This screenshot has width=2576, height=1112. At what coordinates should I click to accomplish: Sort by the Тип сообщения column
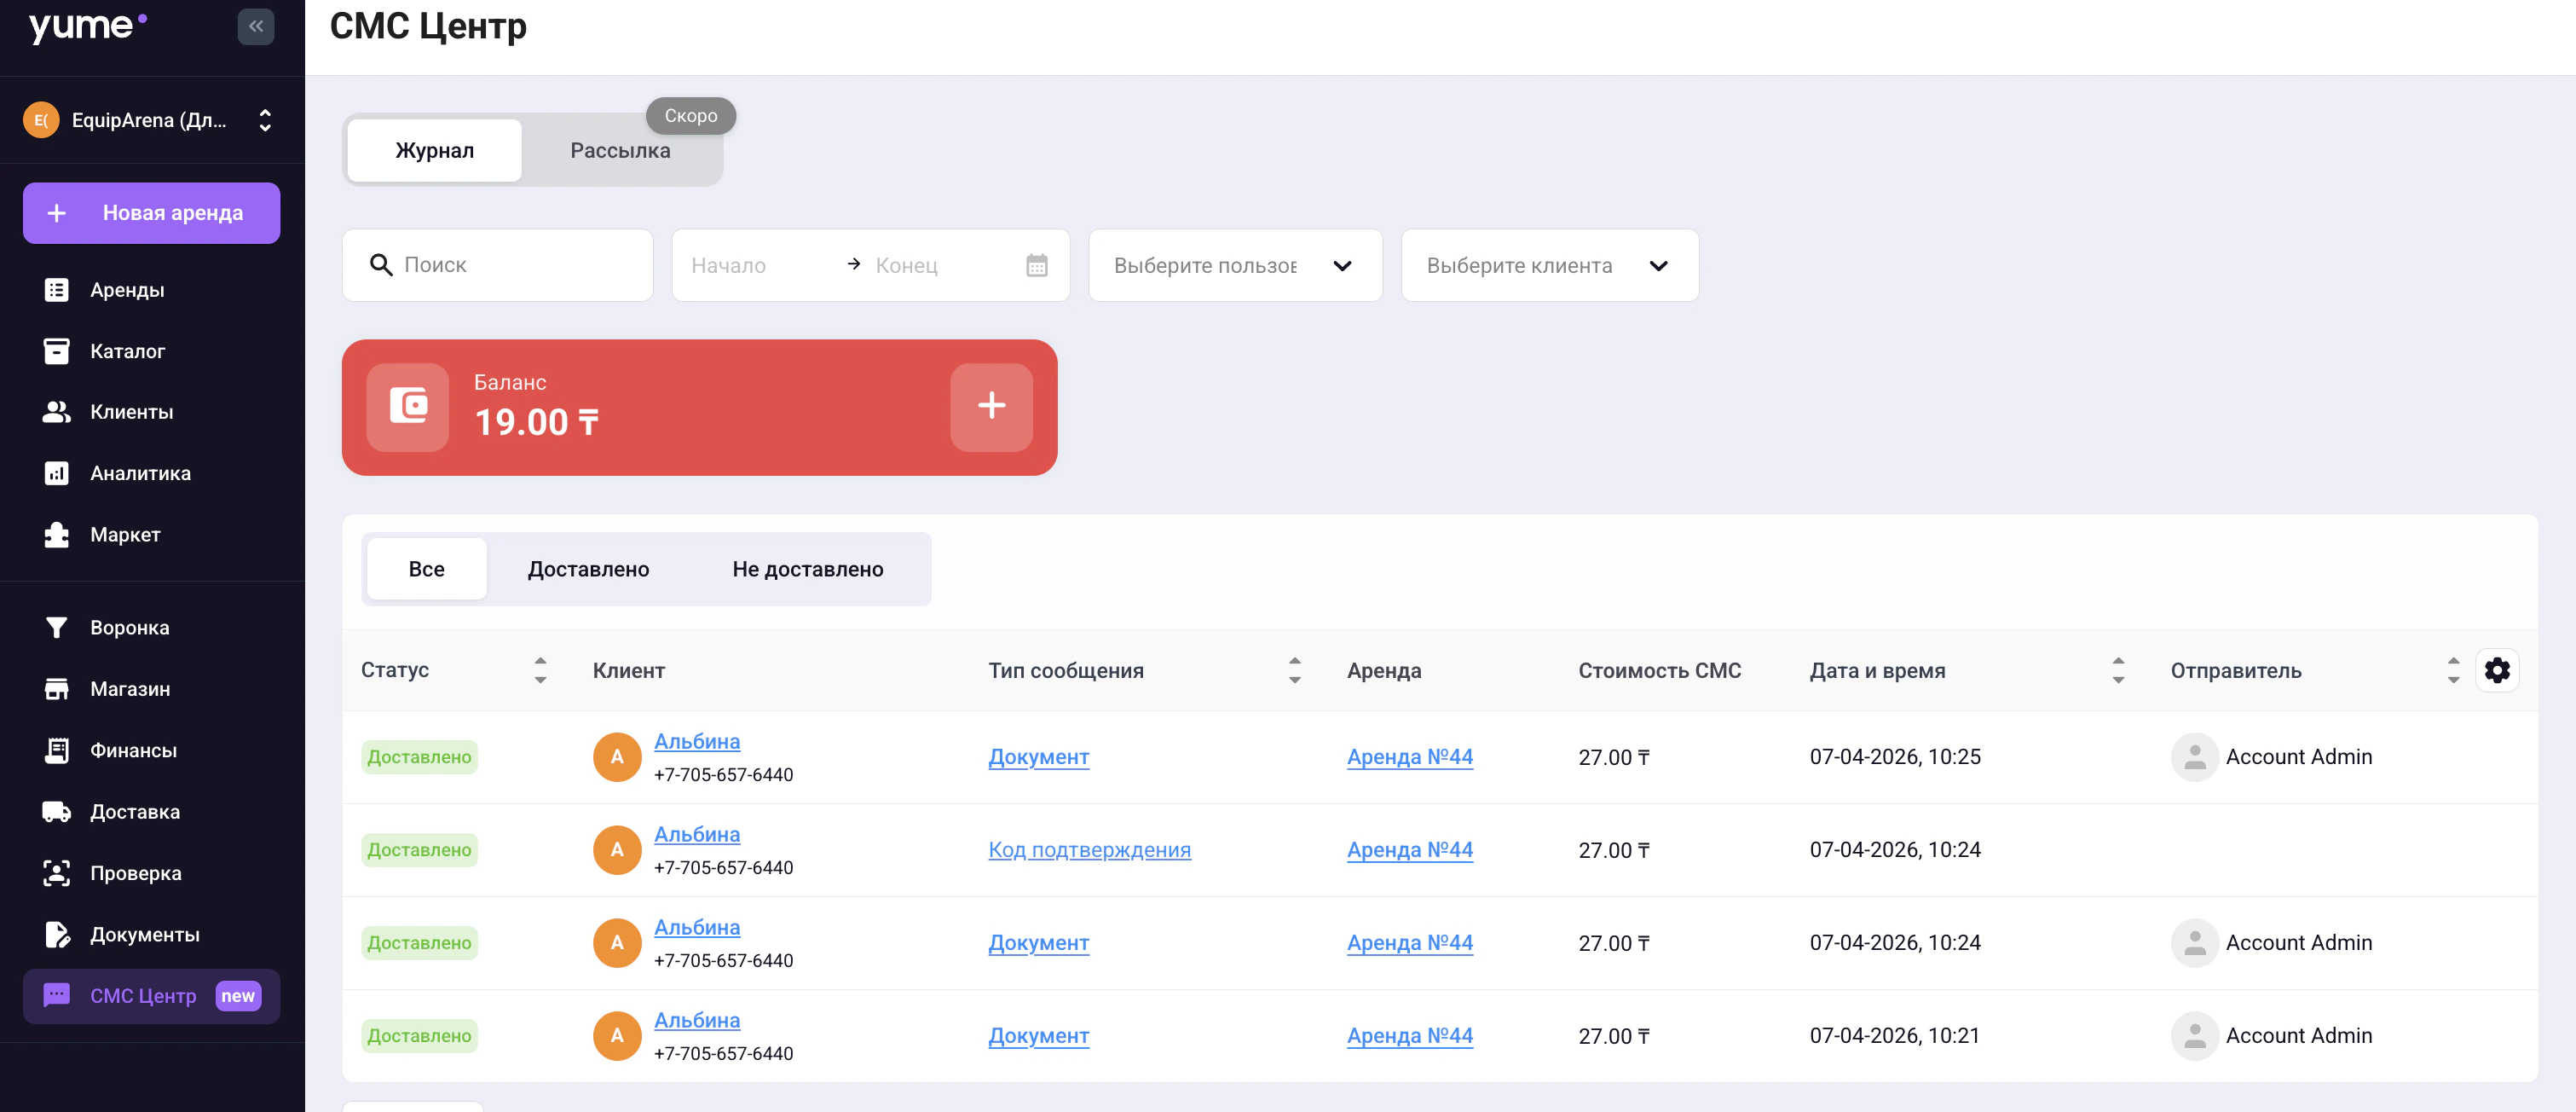coord(1294,670)
